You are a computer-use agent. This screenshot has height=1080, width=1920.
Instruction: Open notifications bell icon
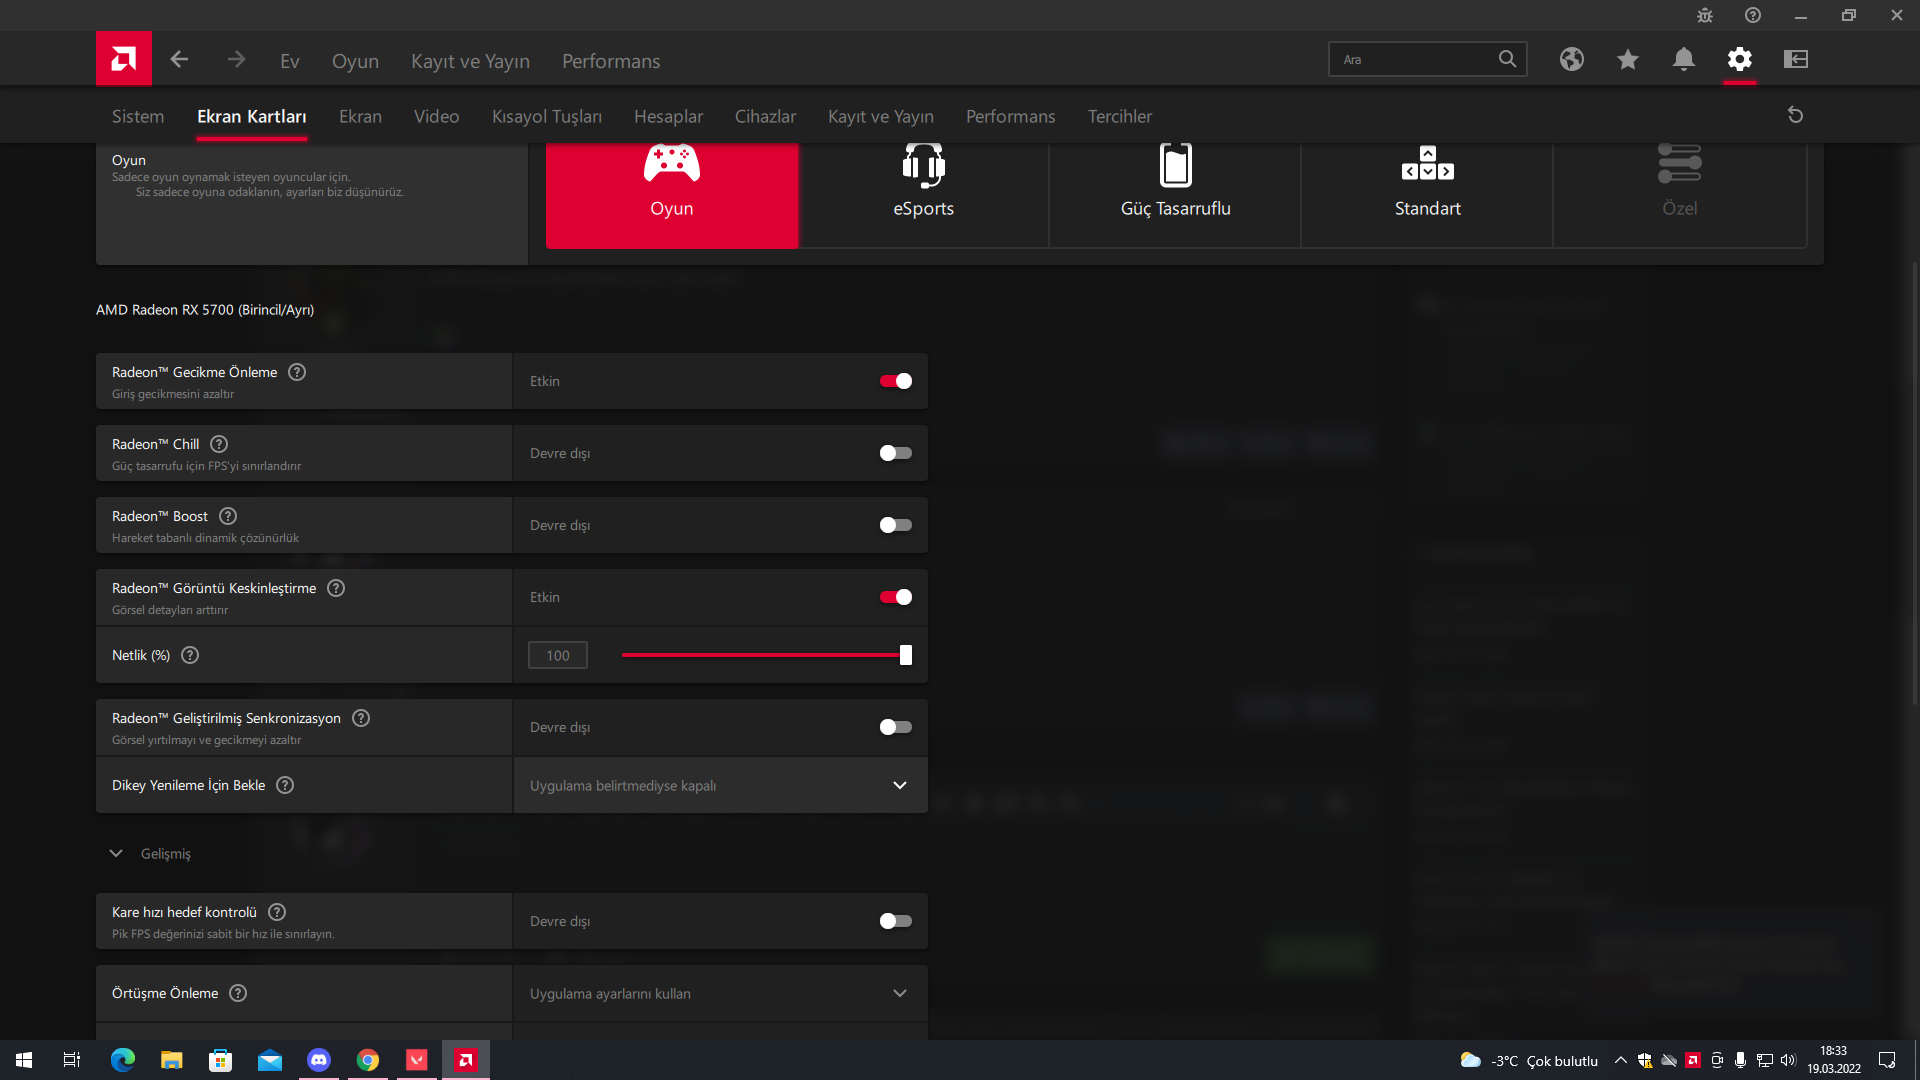1683,59
